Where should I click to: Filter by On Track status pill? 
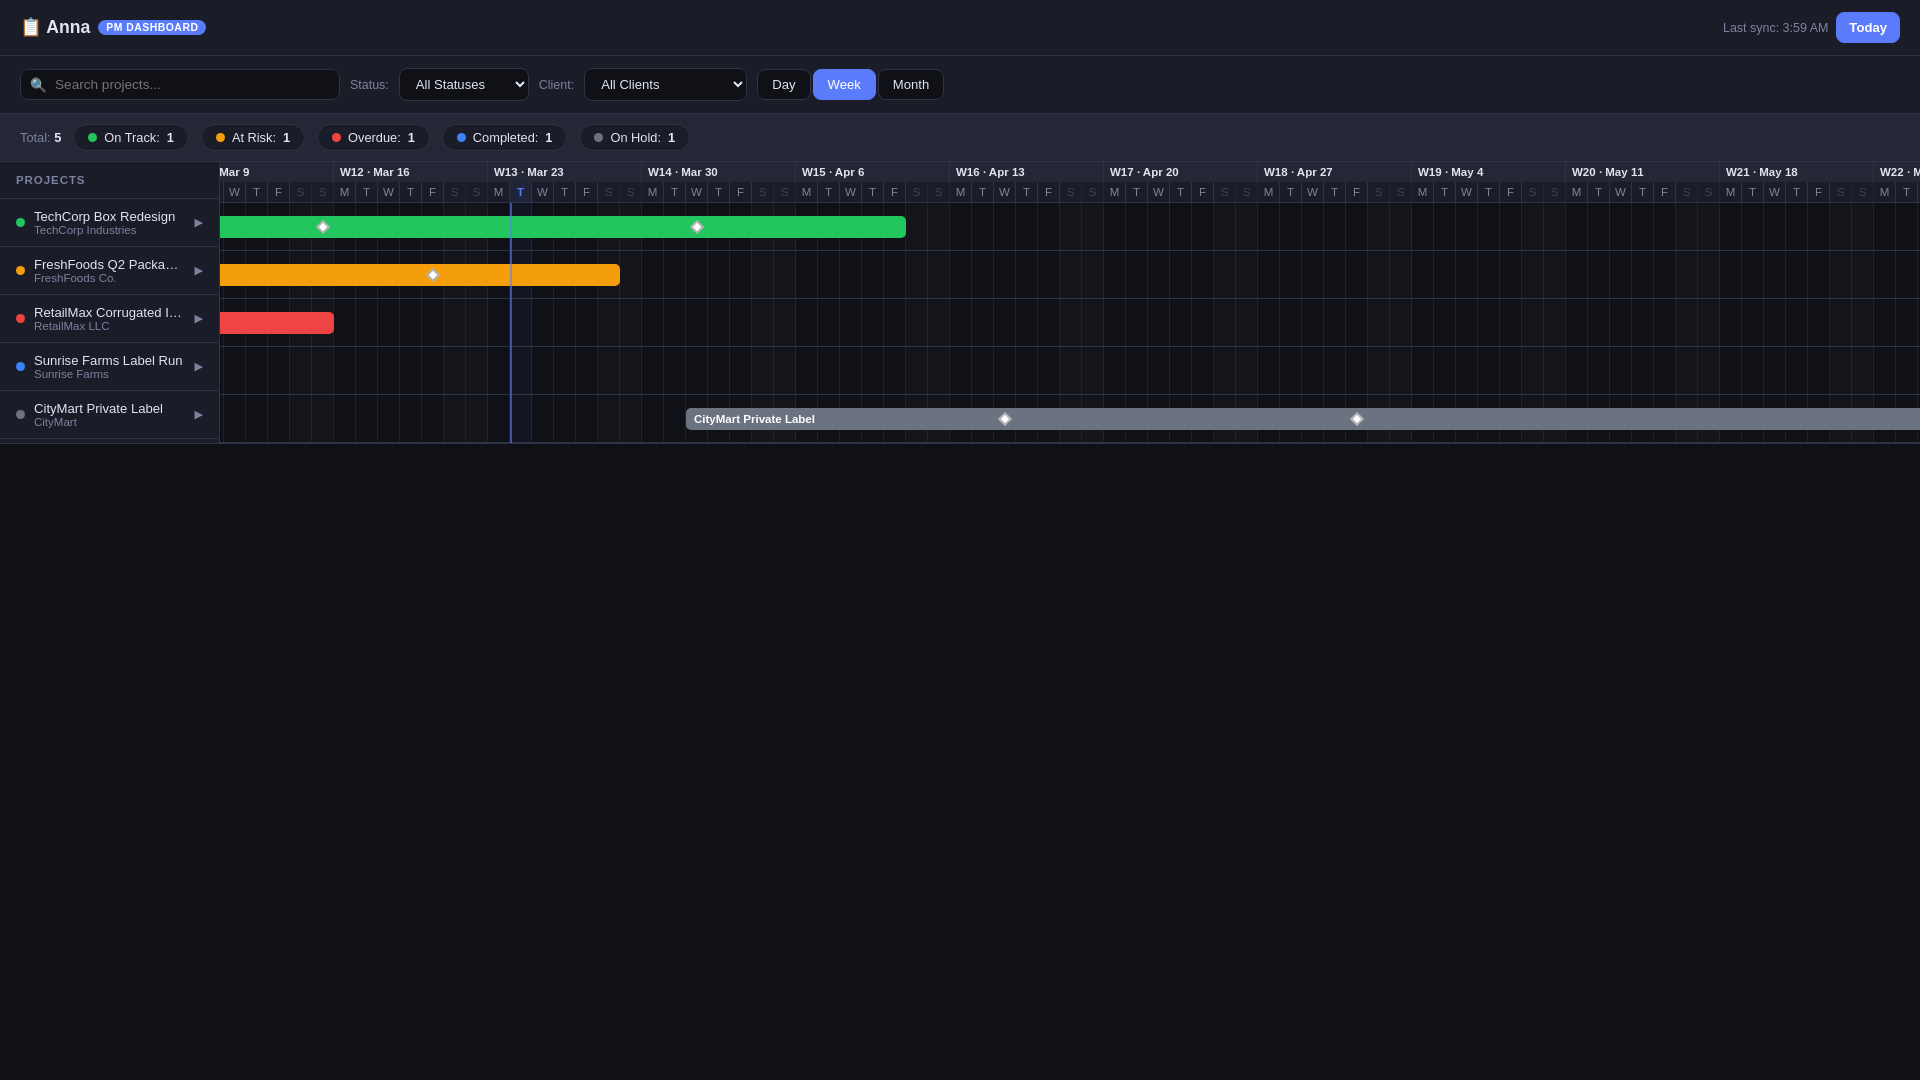pyautogui.click(x=131, y=138)
